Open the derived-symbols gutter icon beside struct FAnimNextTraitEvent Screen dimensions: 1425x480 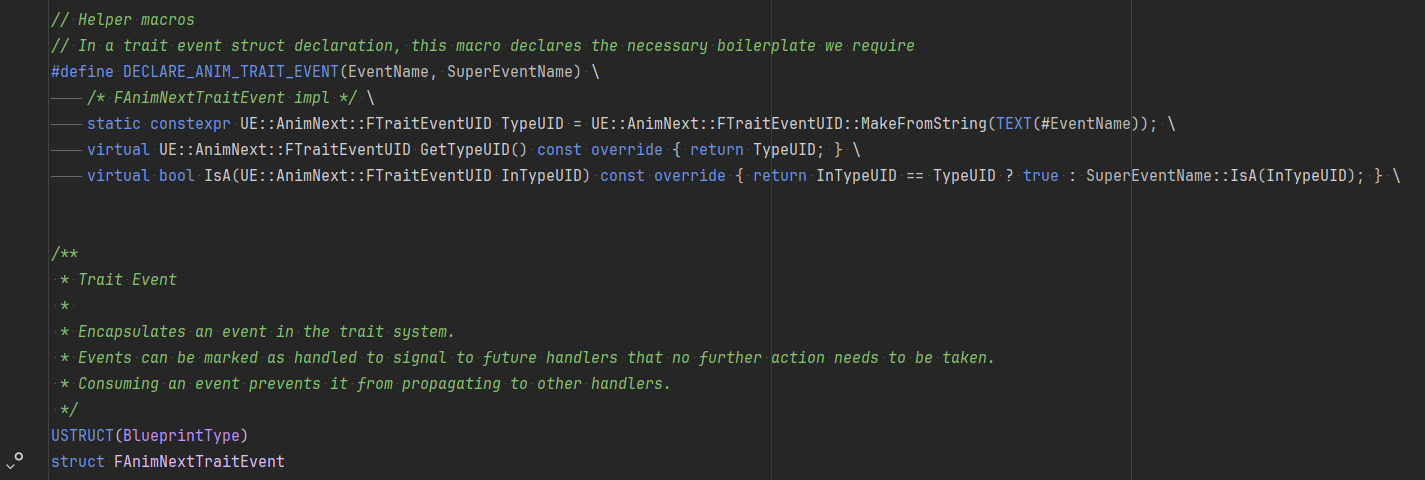pos(14,460)
